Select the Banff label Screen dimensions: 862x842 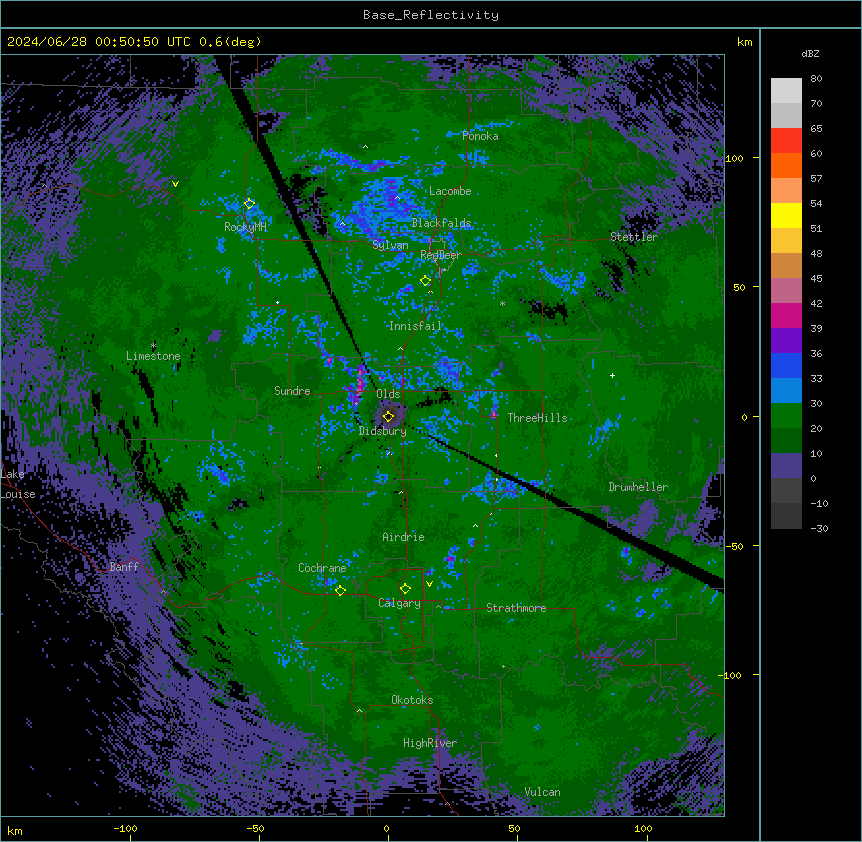[x=124, y=567]
